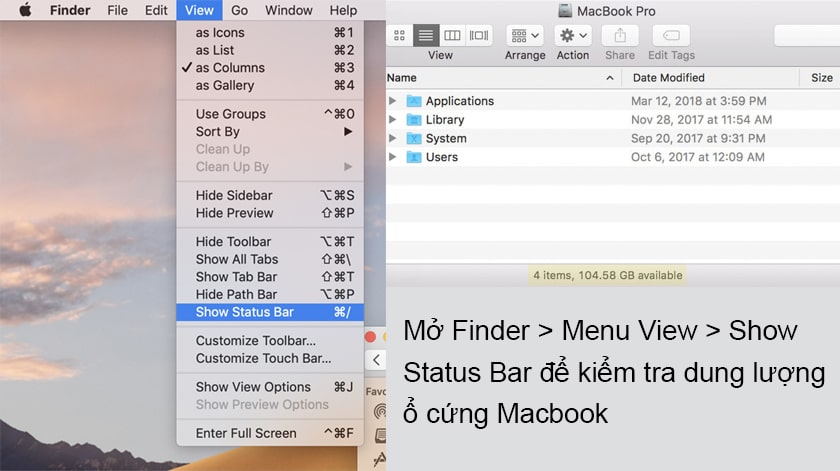Viewport: 840px width, 471px height.
Task: Click date Oct 6, 2017 at 12:09 AM
Action: coord(698,157)
